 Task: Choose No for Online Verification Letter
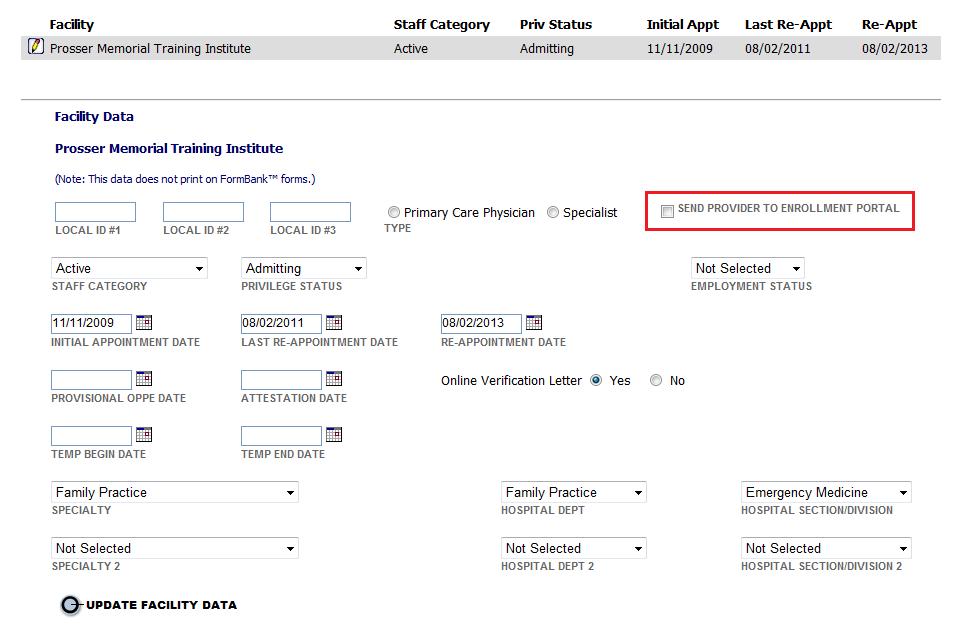(x=656, y=380)
